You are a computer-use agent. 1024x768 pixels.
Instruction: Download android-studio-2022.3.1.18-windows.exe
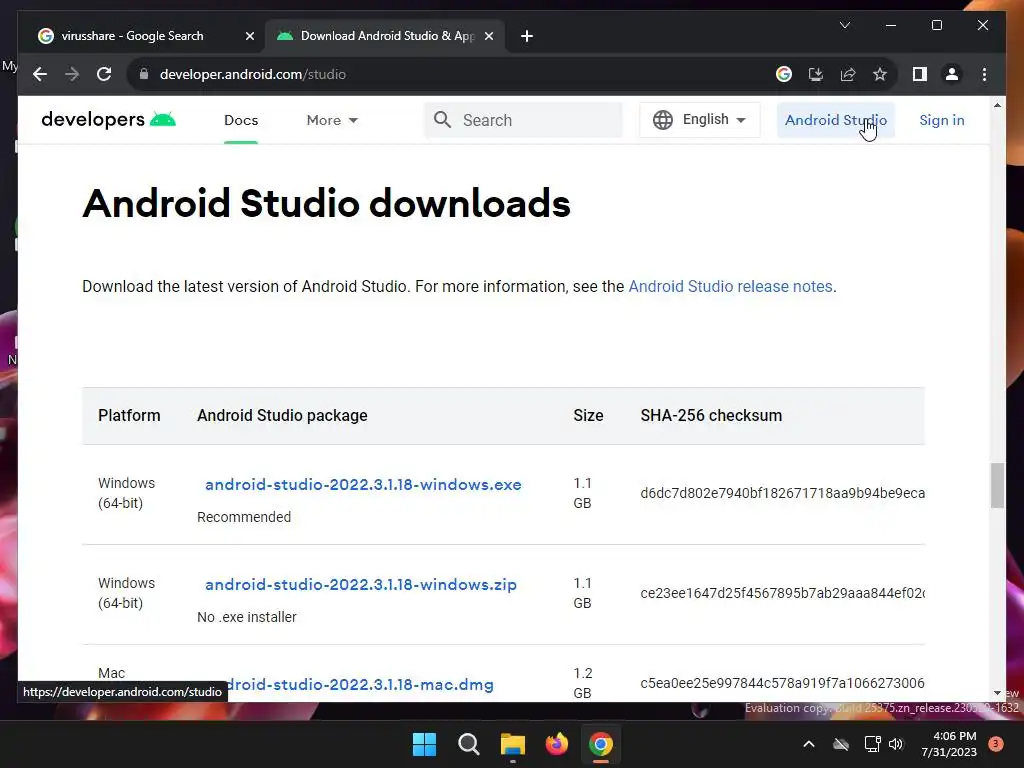(x=363, y=485)
